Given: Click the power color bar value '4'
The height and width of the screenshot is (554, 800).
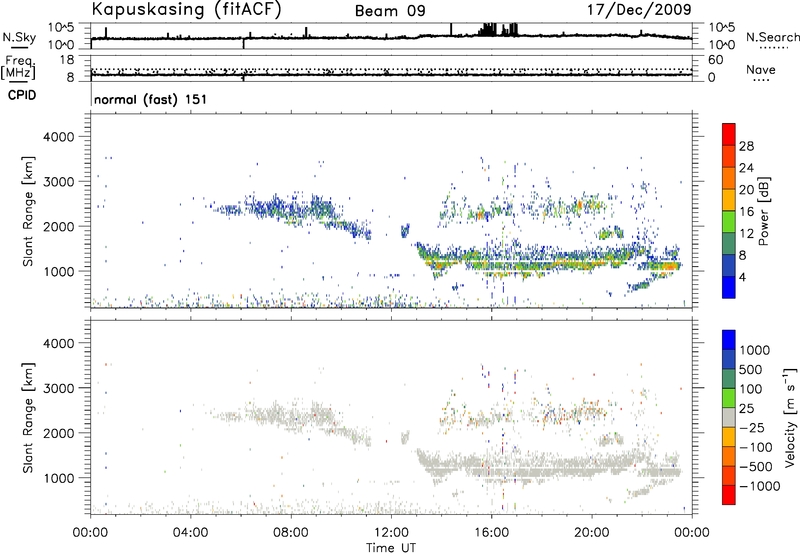Looking at the screenshot, I should 742,277.
